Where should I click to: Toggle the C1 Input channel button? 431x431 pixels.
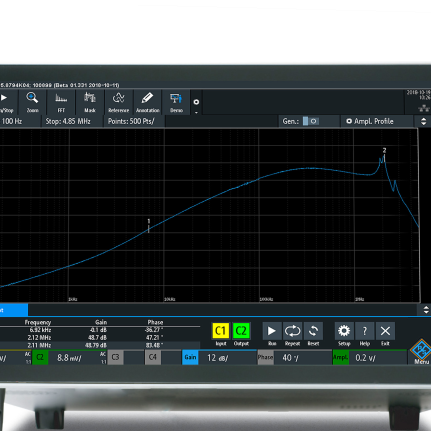pos(221,331)
